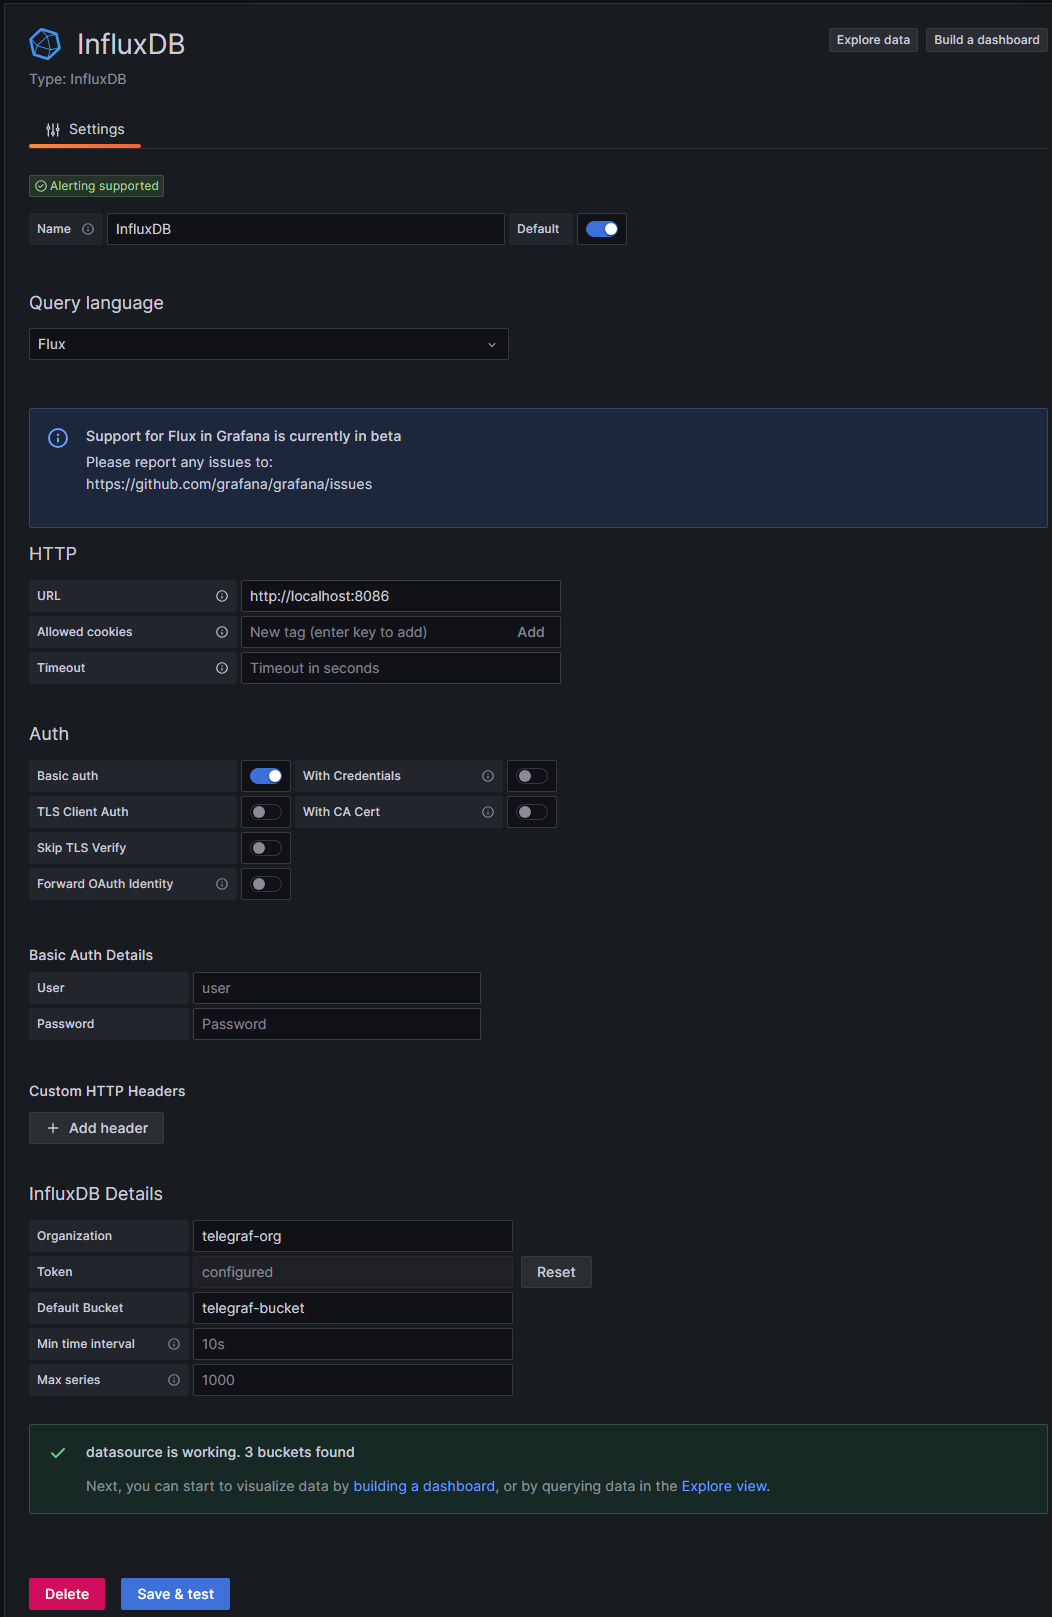The height and width of the screenshot is (1617, 1052).
Task: Enable the Skip TLS Verify switch
Action: [266, 848]
